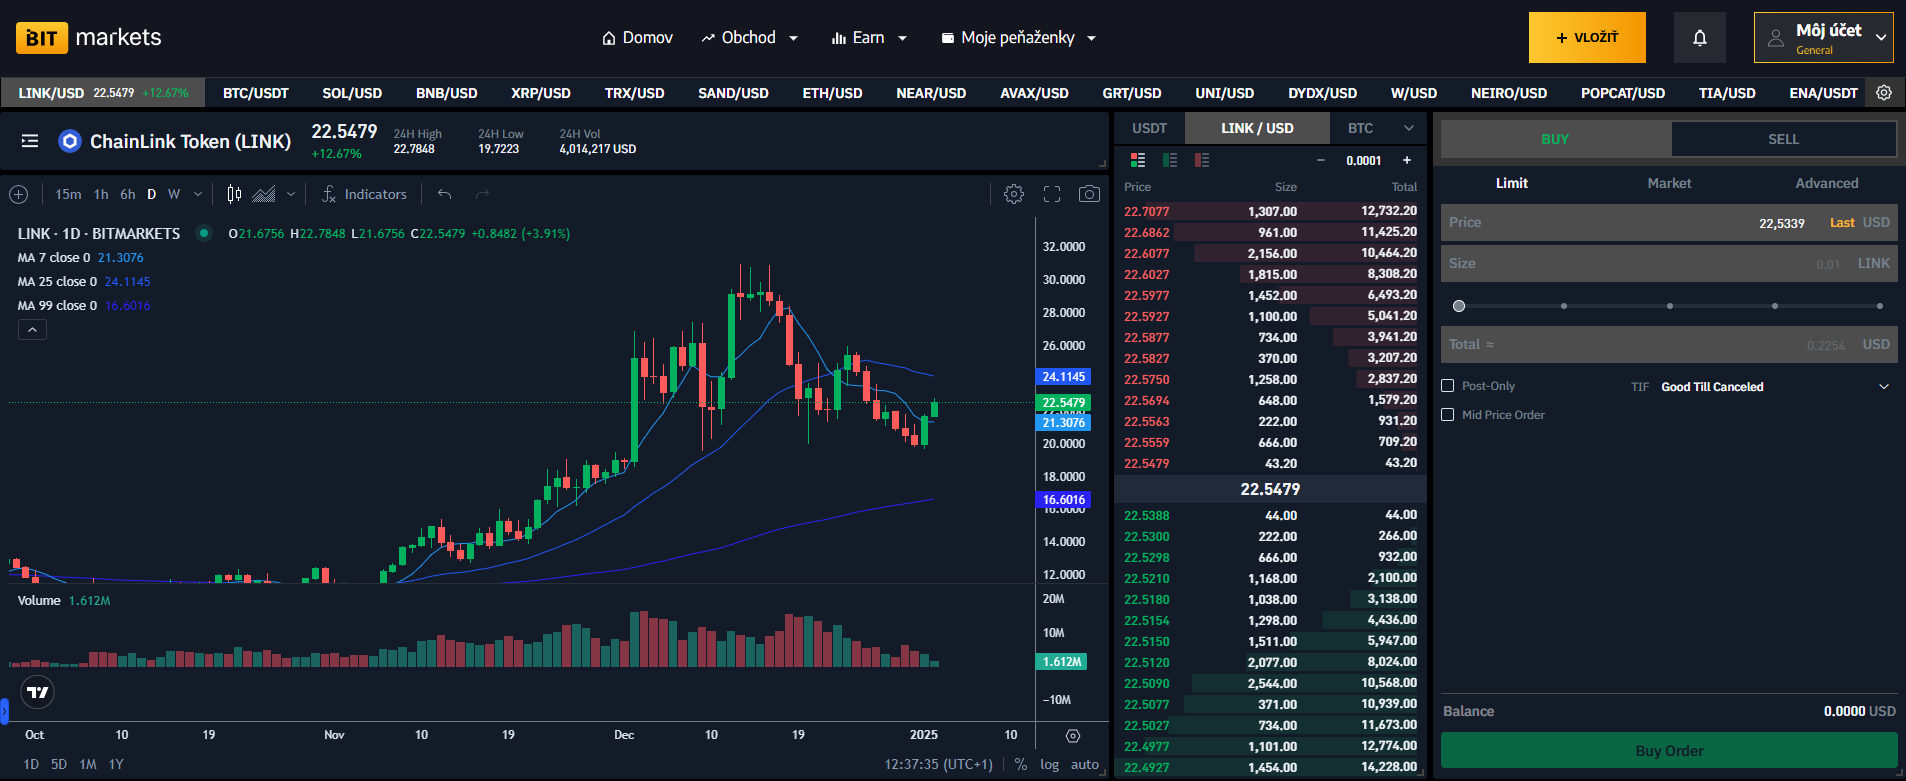Viewport: 1906px width, 781px height.
Task: Open chart settings gear icon
Action: (1014, 194)
